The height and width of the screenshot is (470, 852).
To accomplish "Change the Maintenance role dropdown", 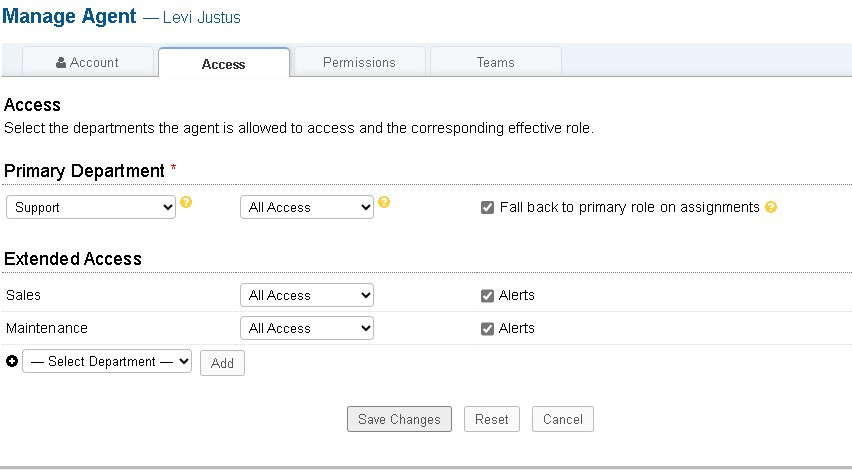I will (307, 328).
